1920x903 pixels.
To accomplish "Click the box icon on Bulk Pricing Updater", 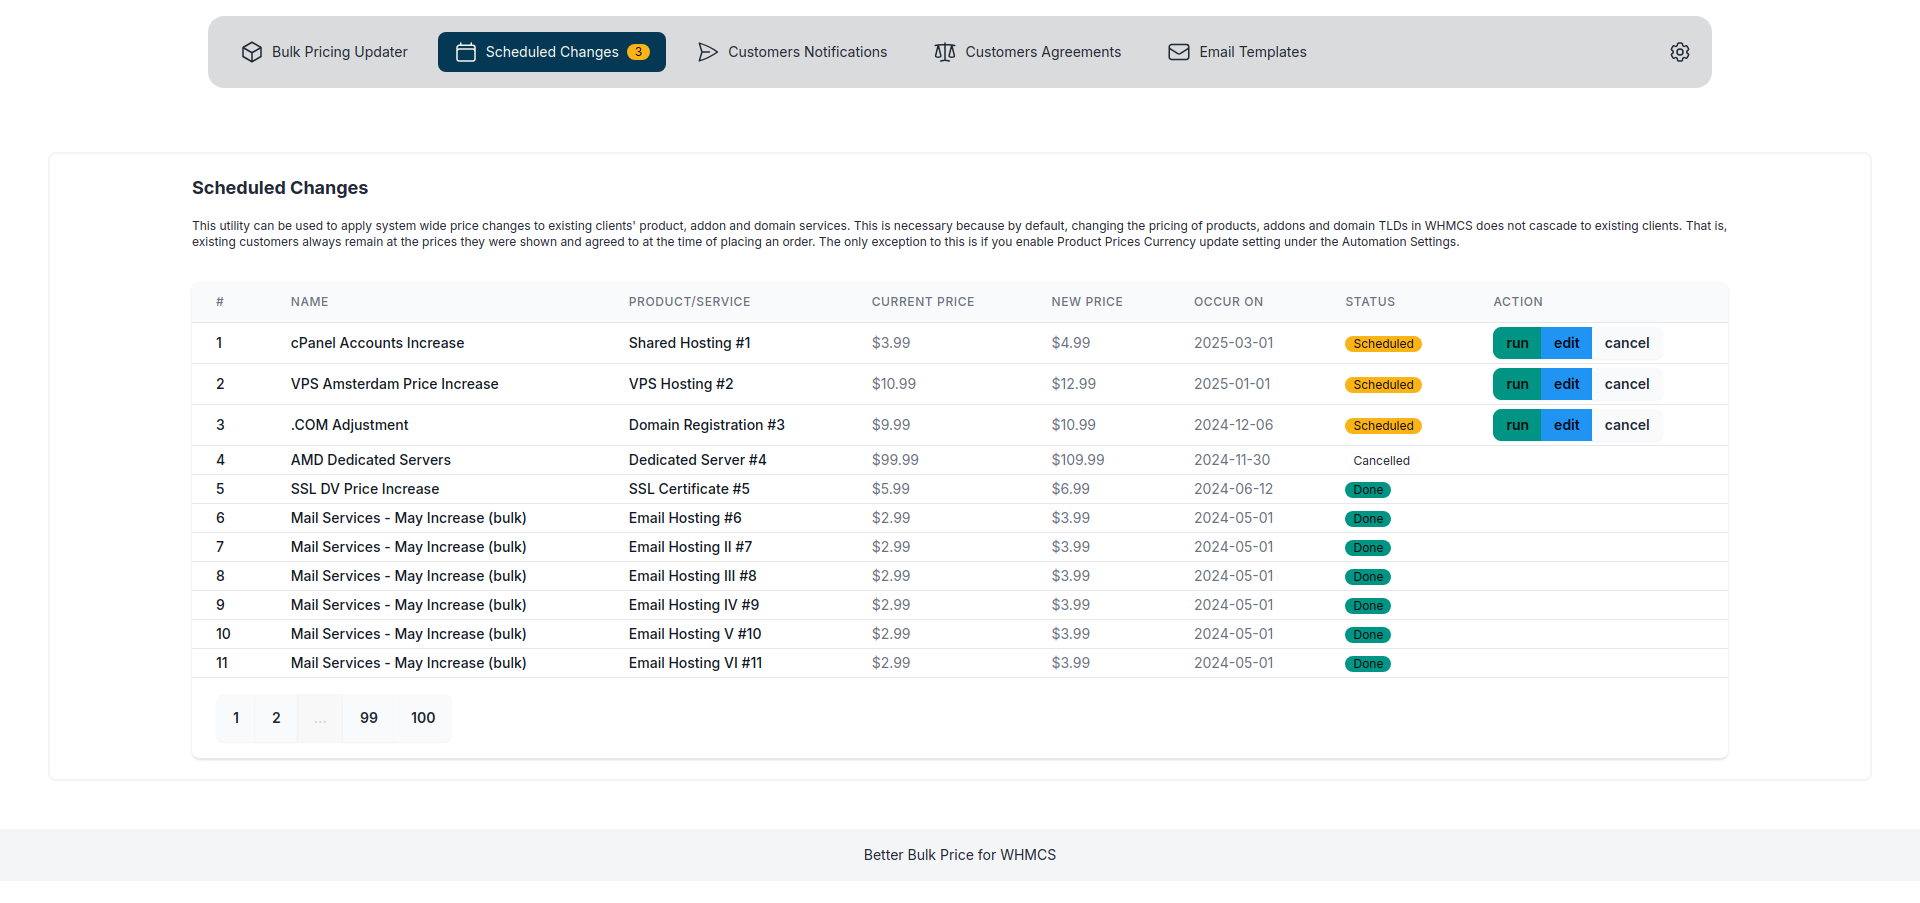I will (251, 52).
